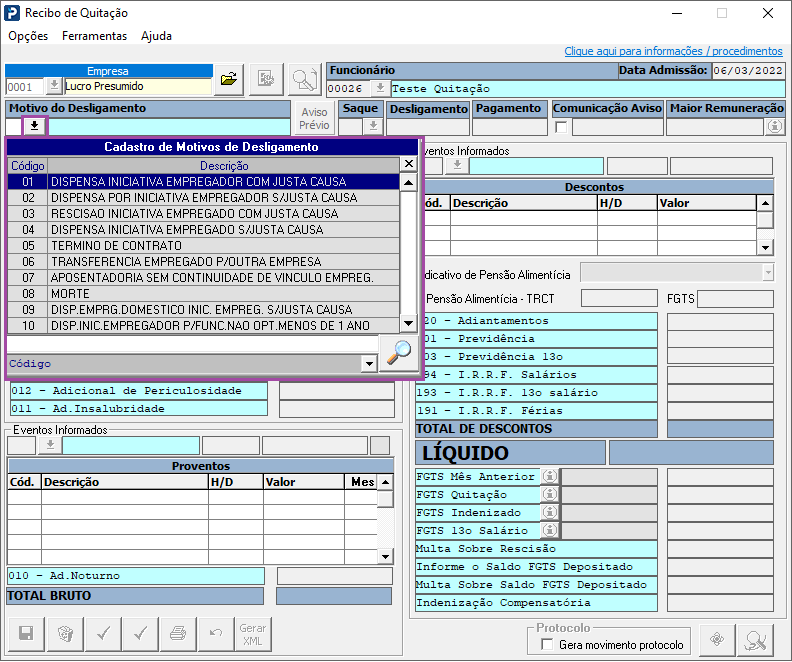792x662 pixels.
Task: Click the save diskette icon
Action: pos(26,633)
